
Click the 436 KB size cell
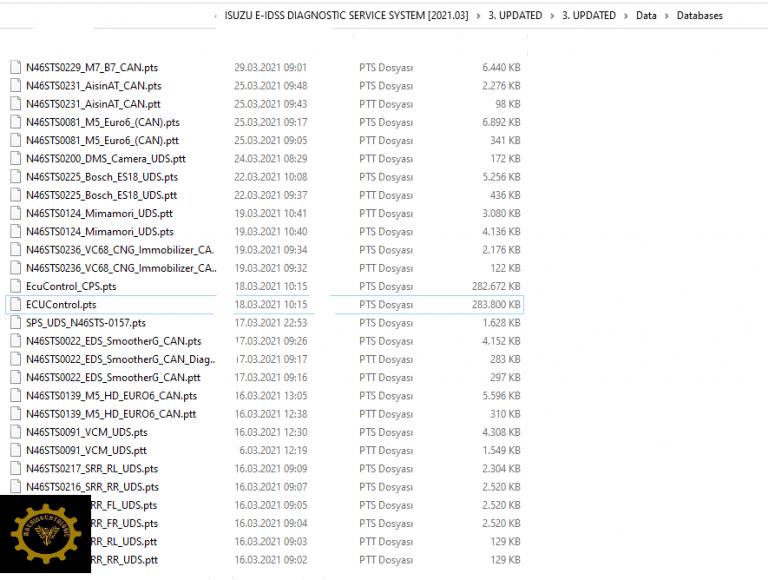(x=505, y=195)
